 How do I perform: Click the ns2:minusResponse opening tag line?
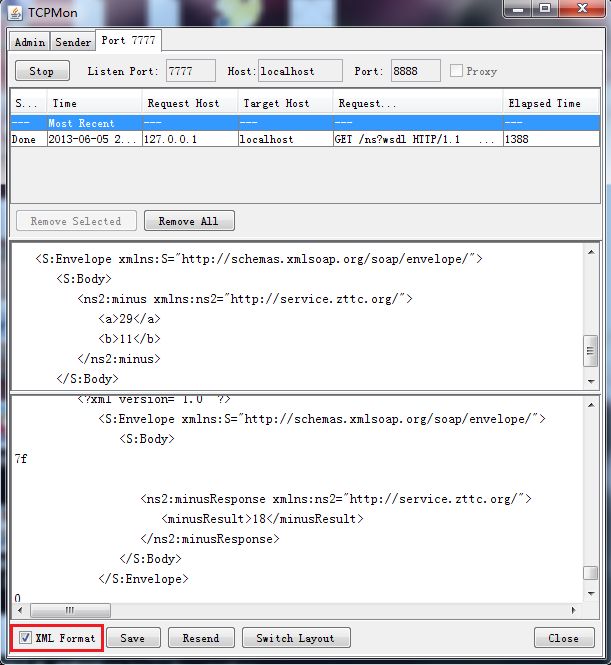[336, 498]
